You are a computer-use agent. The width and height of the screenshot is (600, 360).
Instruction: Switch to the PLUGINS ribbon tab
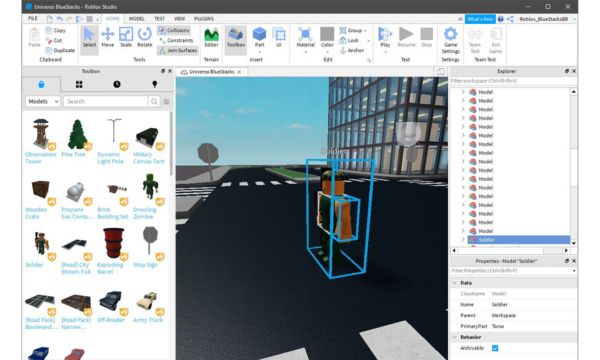click(204, 18)
